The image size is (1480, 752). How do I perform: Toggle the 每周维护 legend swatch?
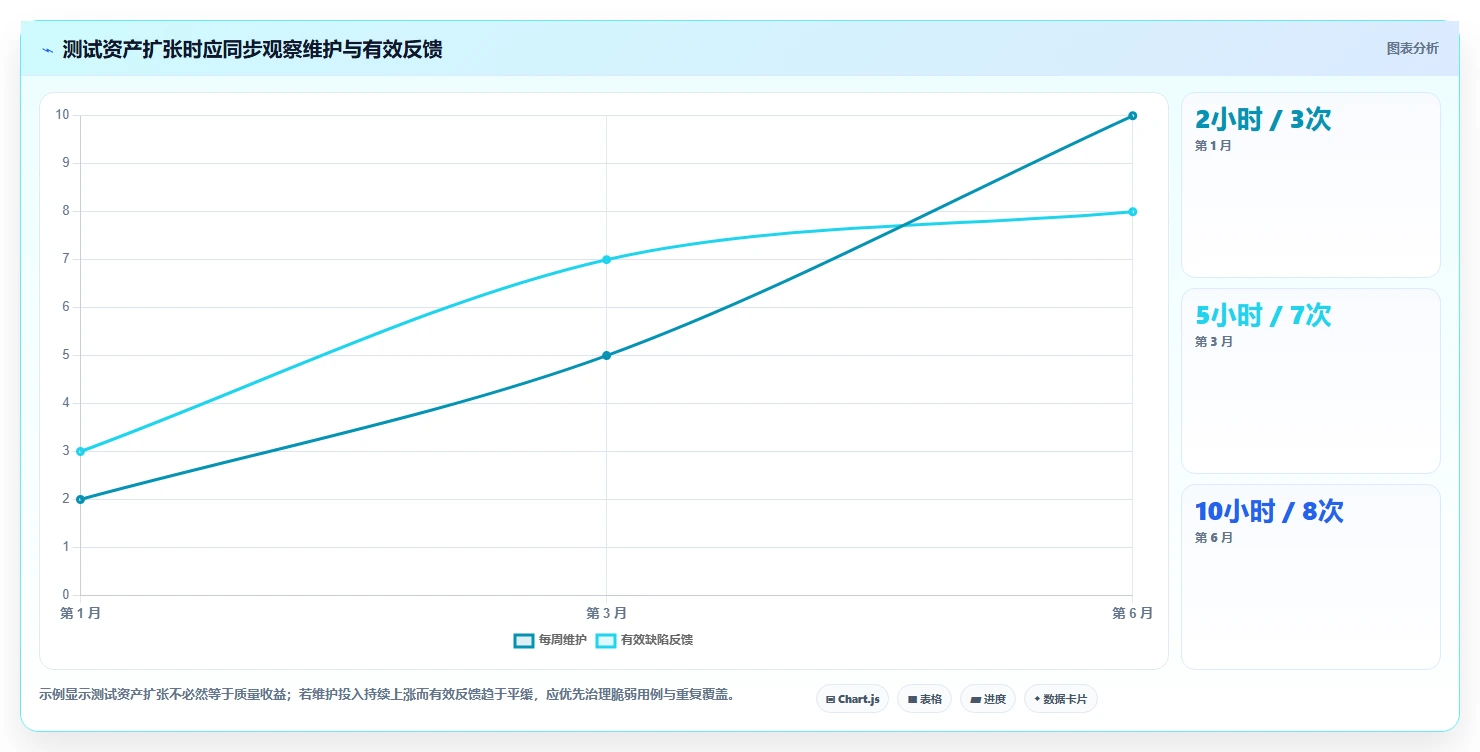click(x=524, y=640)
